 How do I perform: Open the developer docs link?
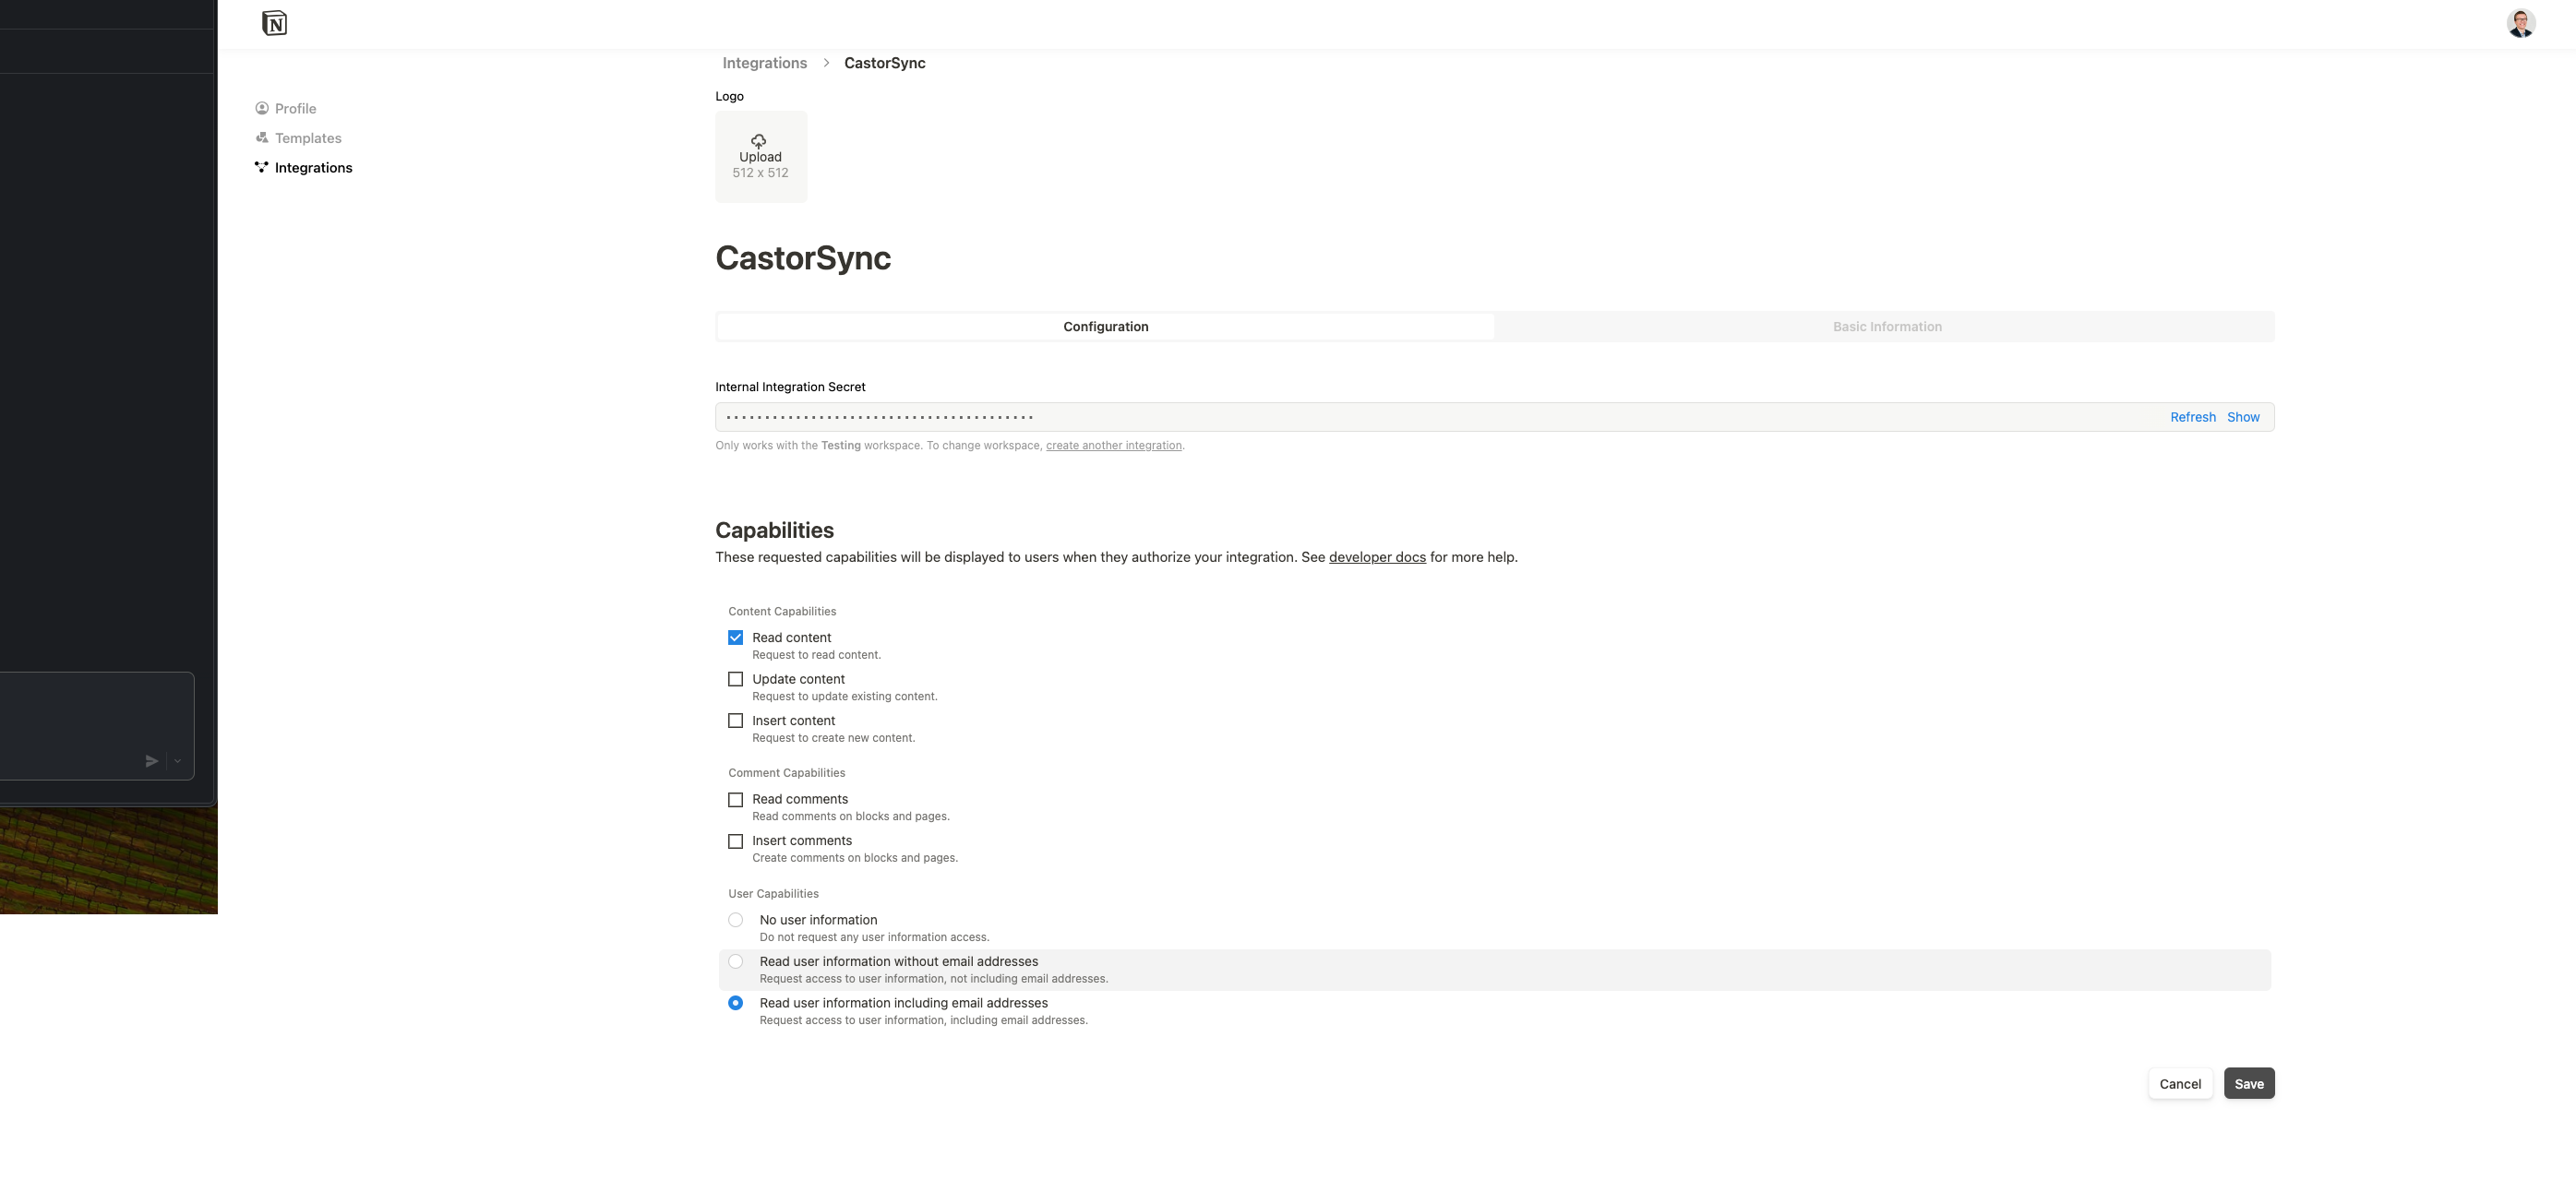(x=1376, y=557)
